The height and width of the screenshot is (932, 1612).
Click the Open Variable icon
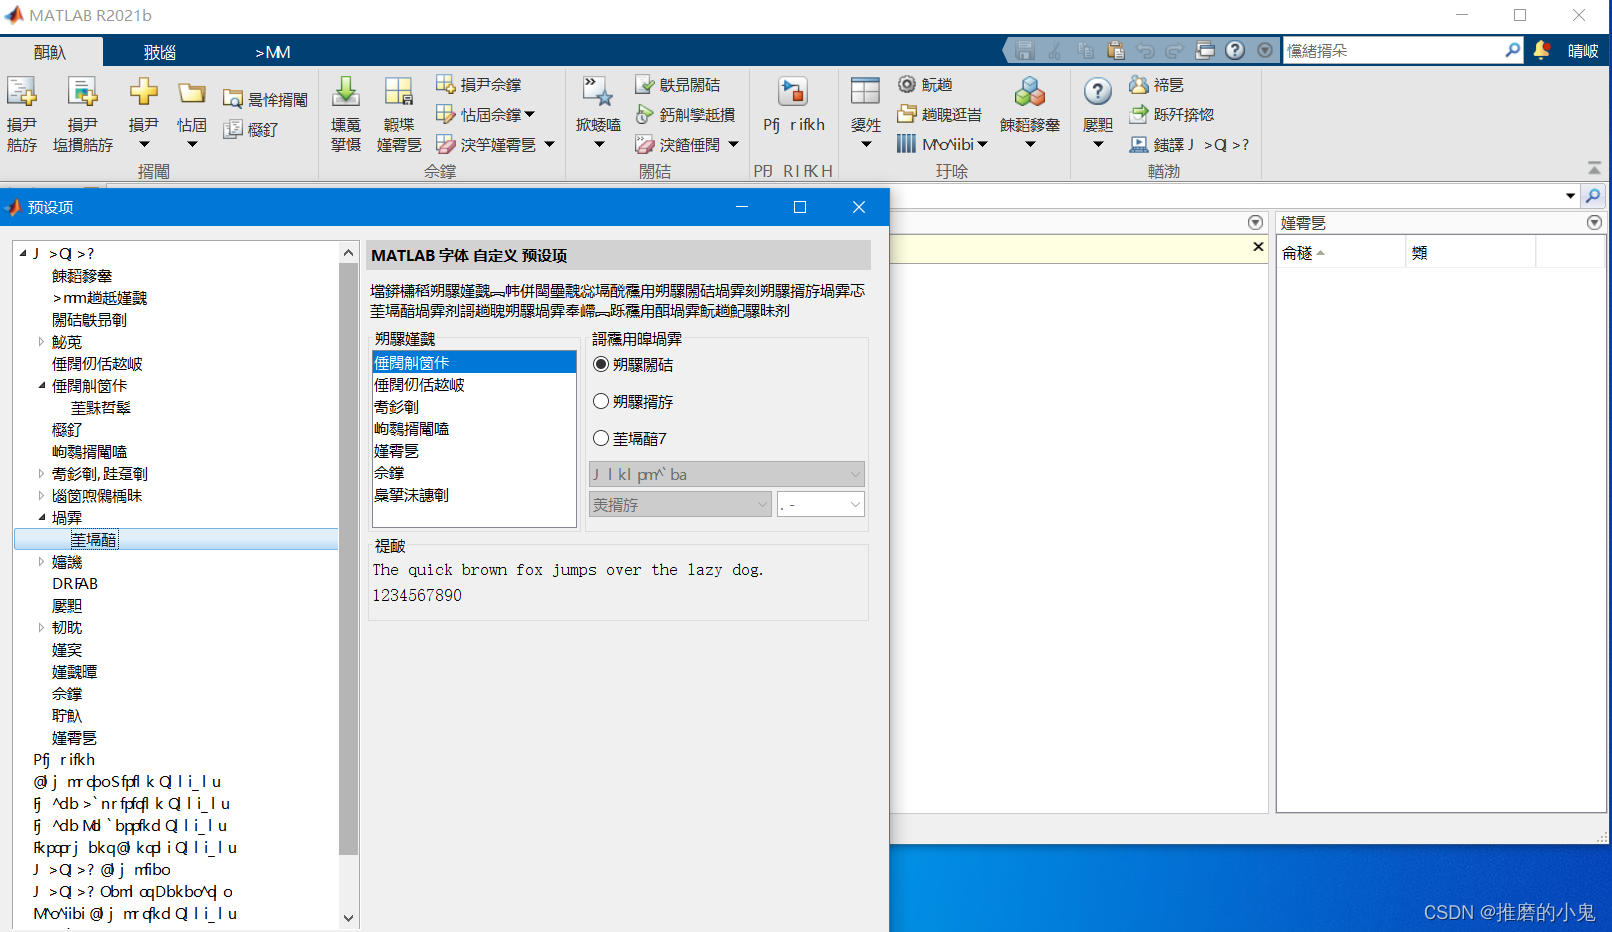446,114
